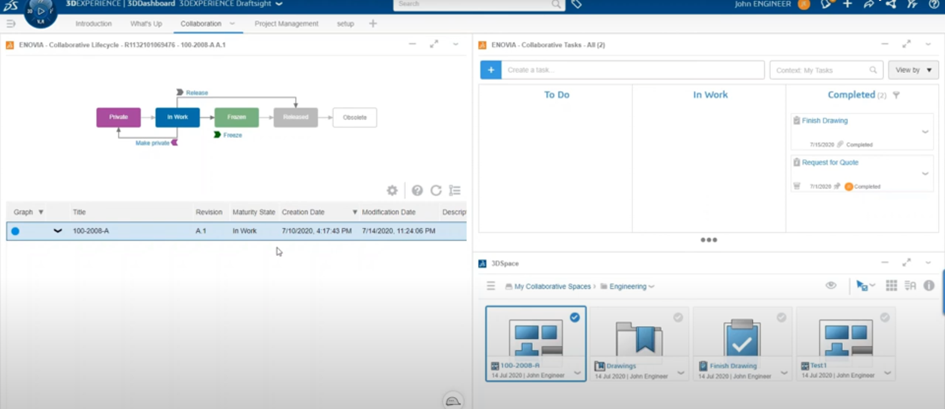The width and height of the screenshot is (945, 409).
Task: Open the Engineering breadcrumb dropdown
Action: 651,287
